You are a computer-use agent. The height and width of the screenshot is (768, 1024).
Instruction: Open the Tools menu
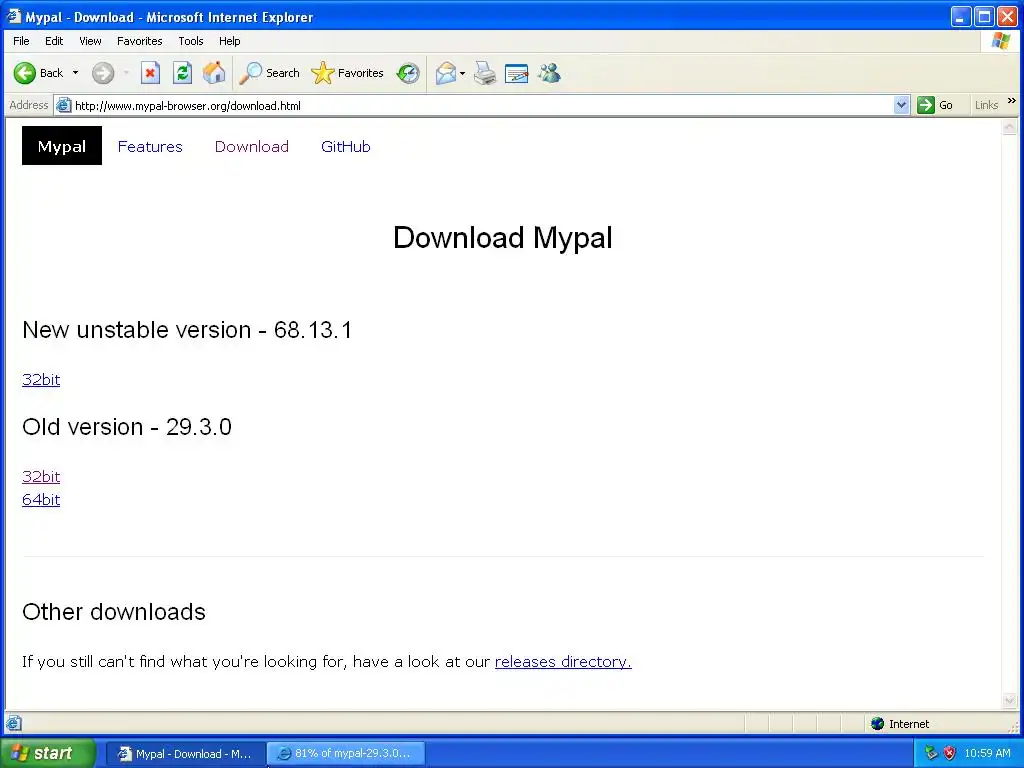191,41
